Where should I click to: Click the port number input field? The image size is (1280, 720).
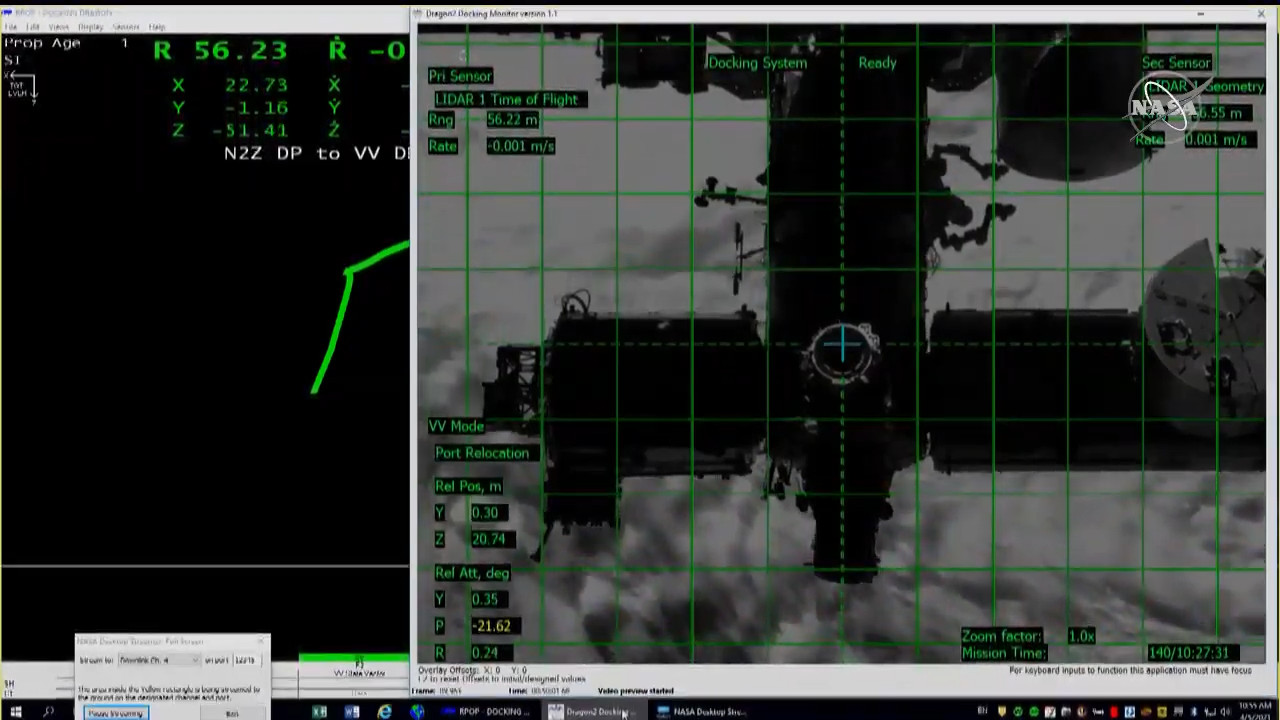tap(246, 660)
